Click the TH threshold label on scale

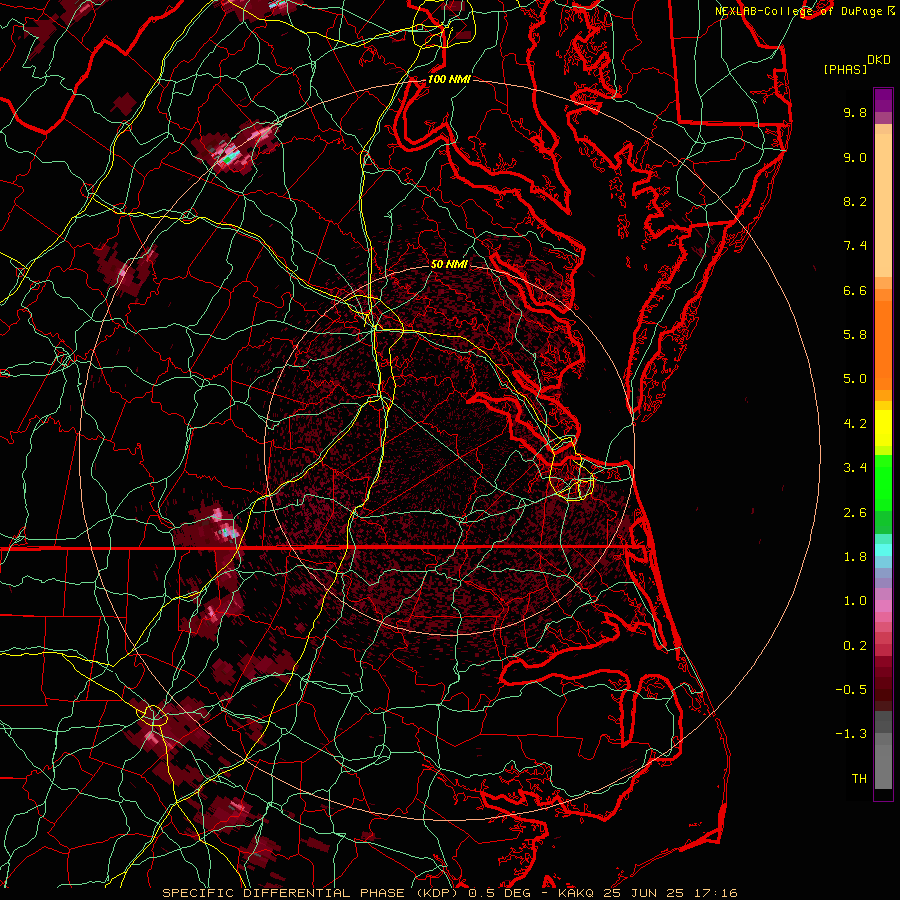point(859,779)
